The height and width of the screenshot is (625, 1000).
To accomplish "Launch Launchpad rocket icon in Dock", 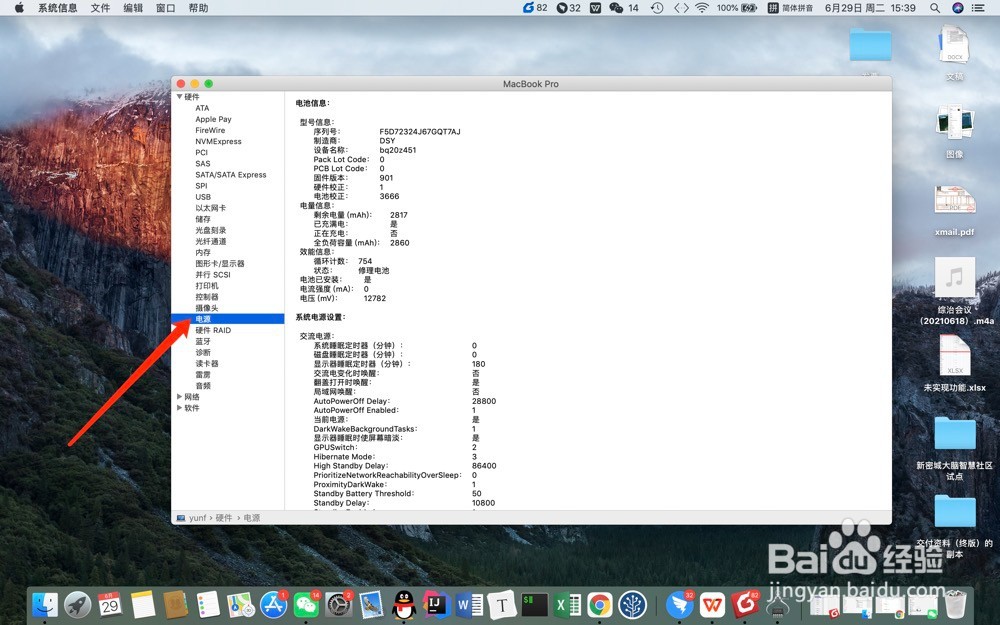I will pyautogui.click(x=78, y=604).
